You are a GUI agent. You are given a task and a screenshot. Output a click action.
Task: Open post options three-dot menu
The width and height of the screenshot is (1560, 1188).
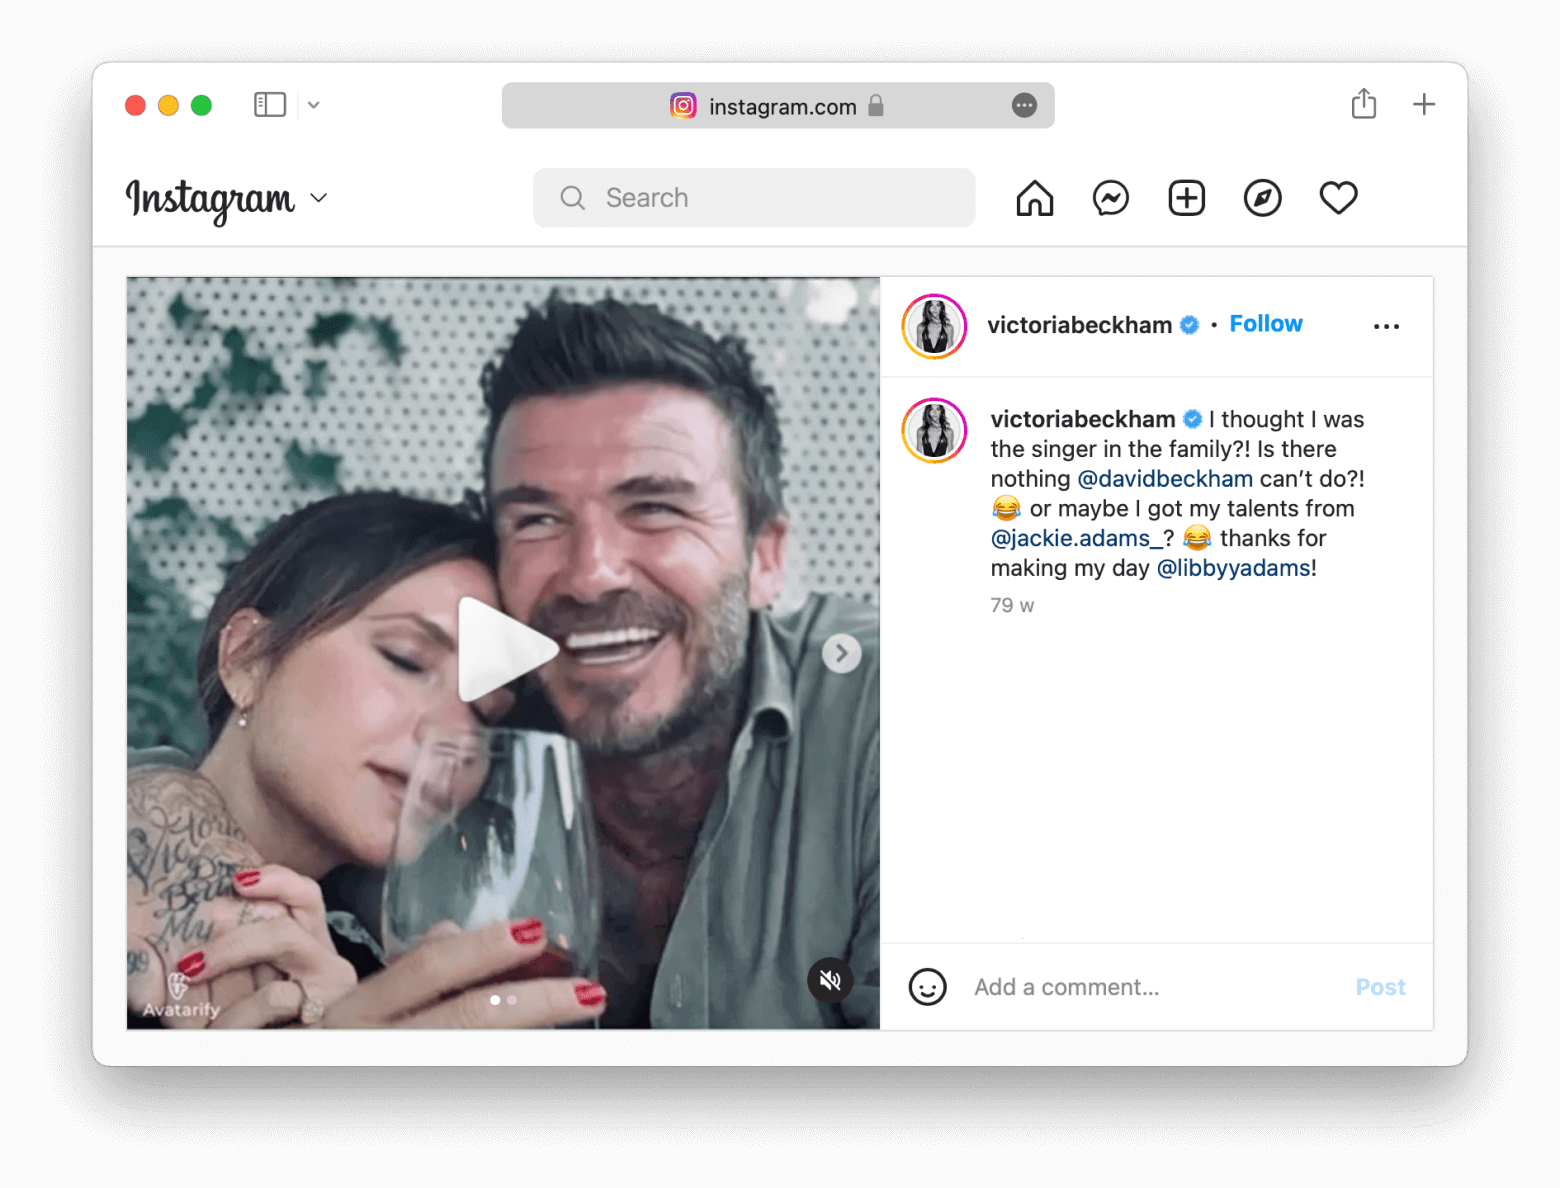[1387, 326]
